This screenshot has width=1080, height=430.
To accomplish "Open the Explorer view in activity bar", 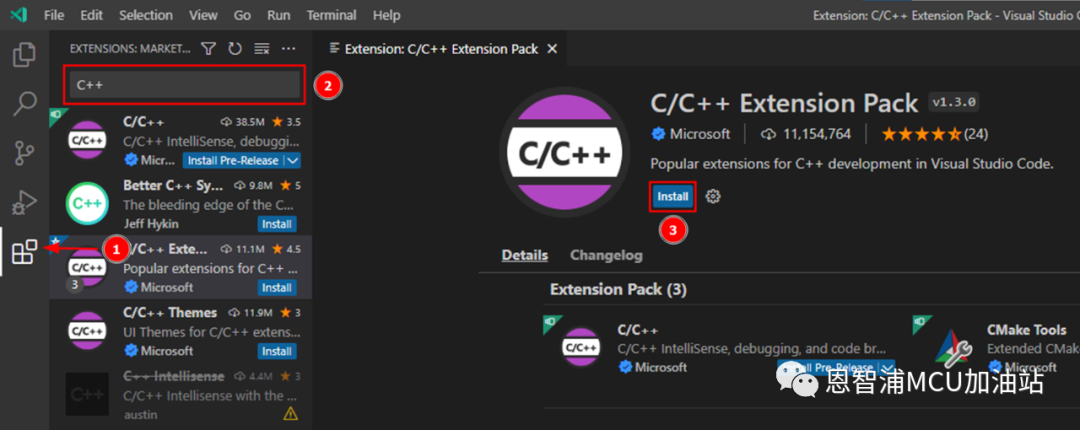I will 25,55.
